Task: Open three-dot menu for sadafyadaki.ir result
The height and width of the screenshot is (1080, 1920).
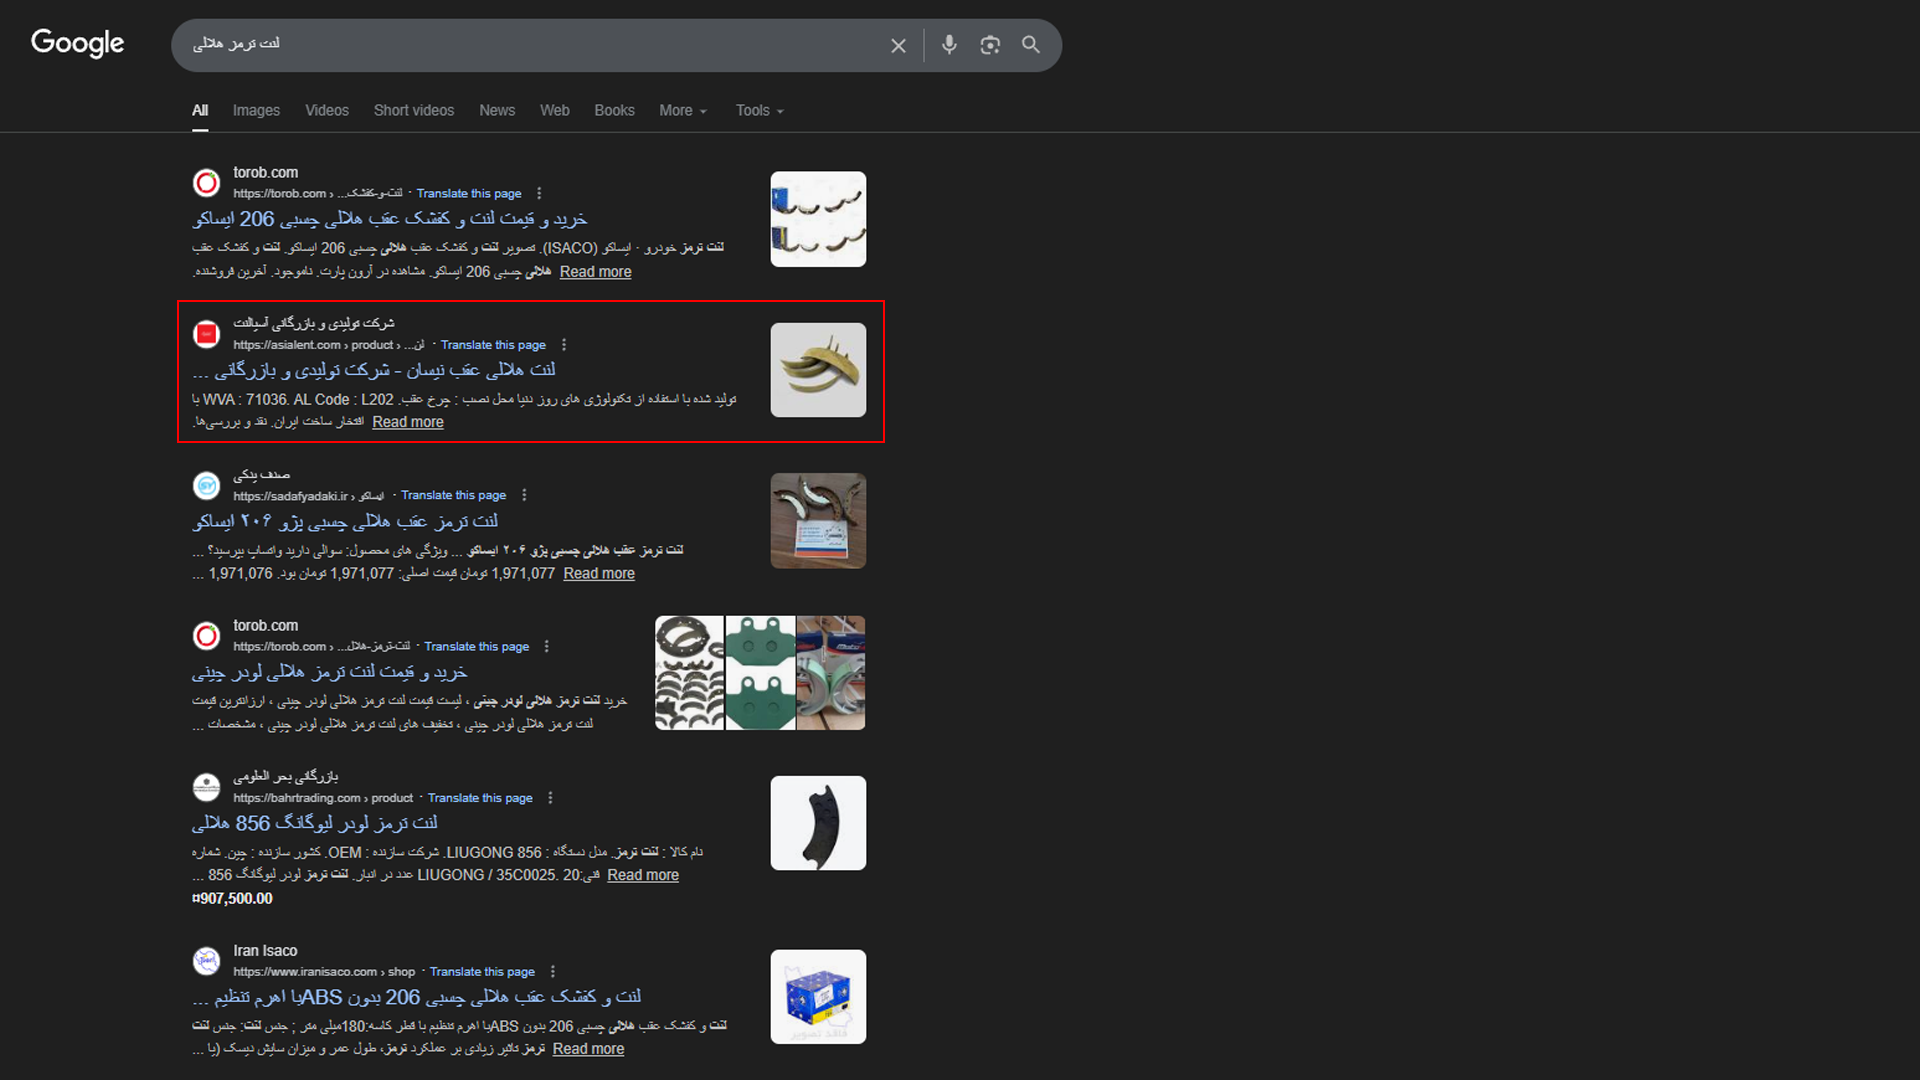Action: [524, 495]
